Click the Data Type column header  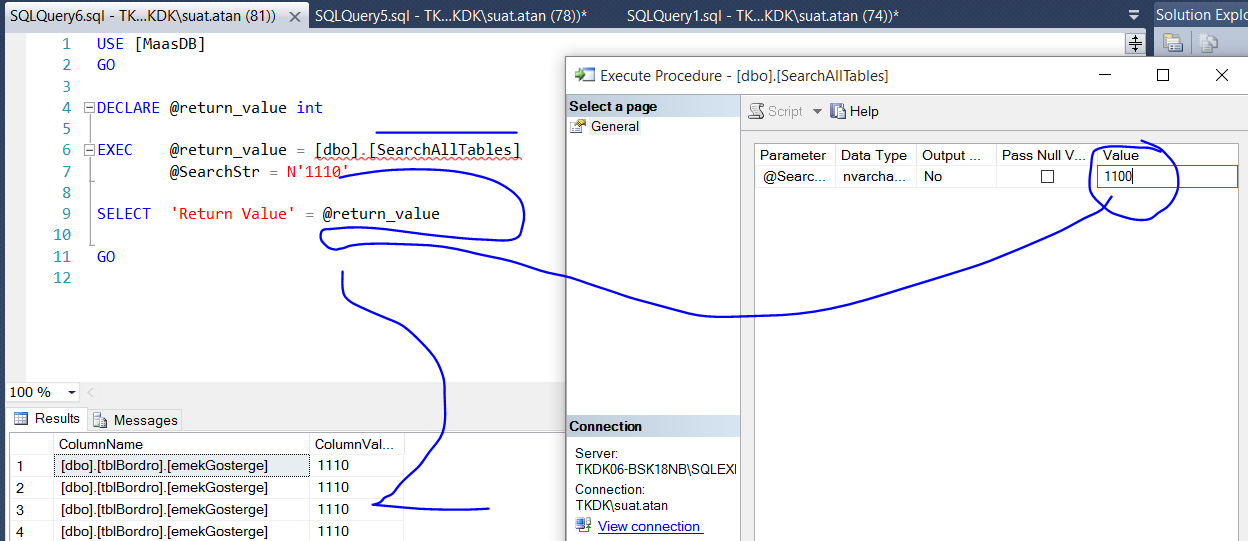pyautogui.click(x=875, y=155)
